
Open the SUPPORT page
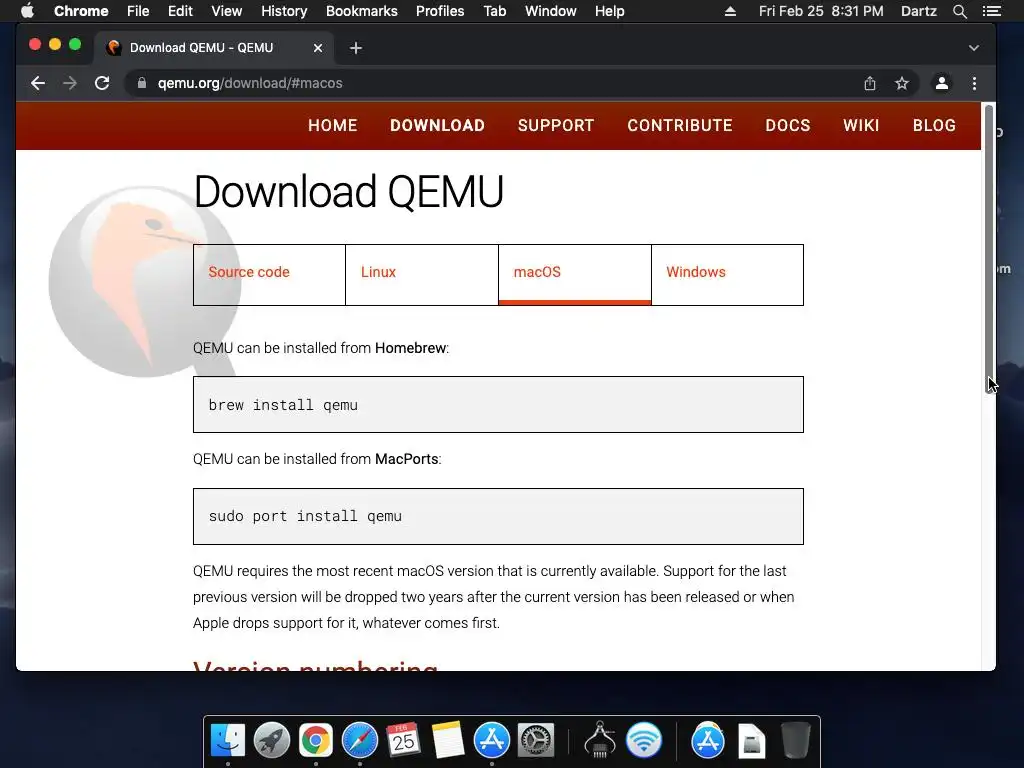[x=556, y=125]
